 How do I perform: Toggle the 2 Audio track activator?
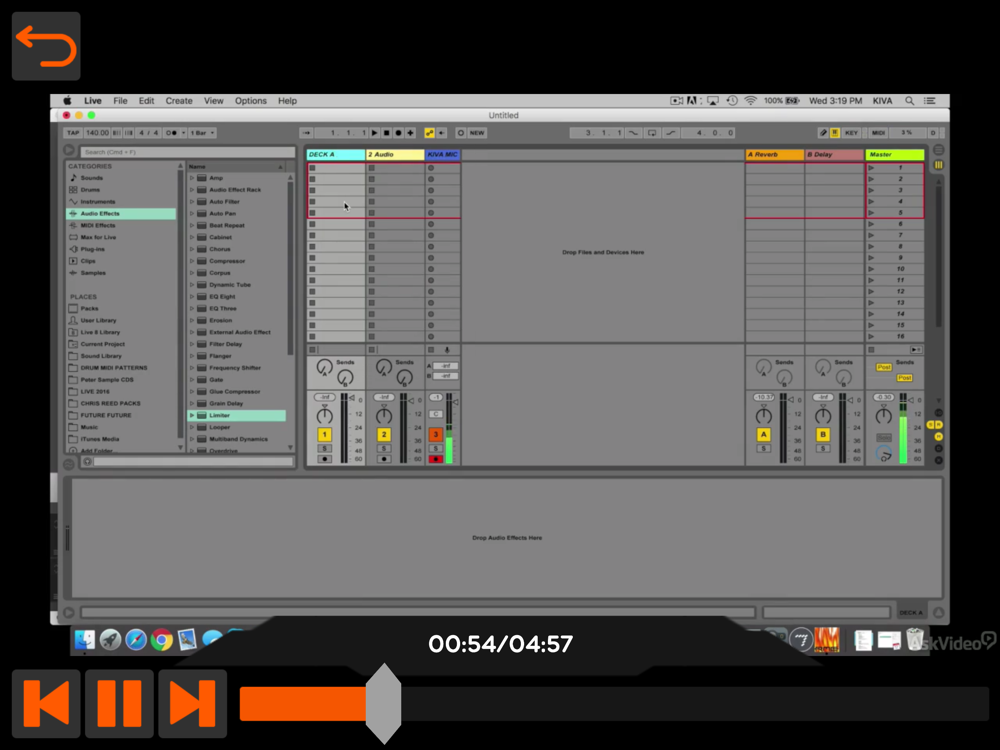pos(383,435)
